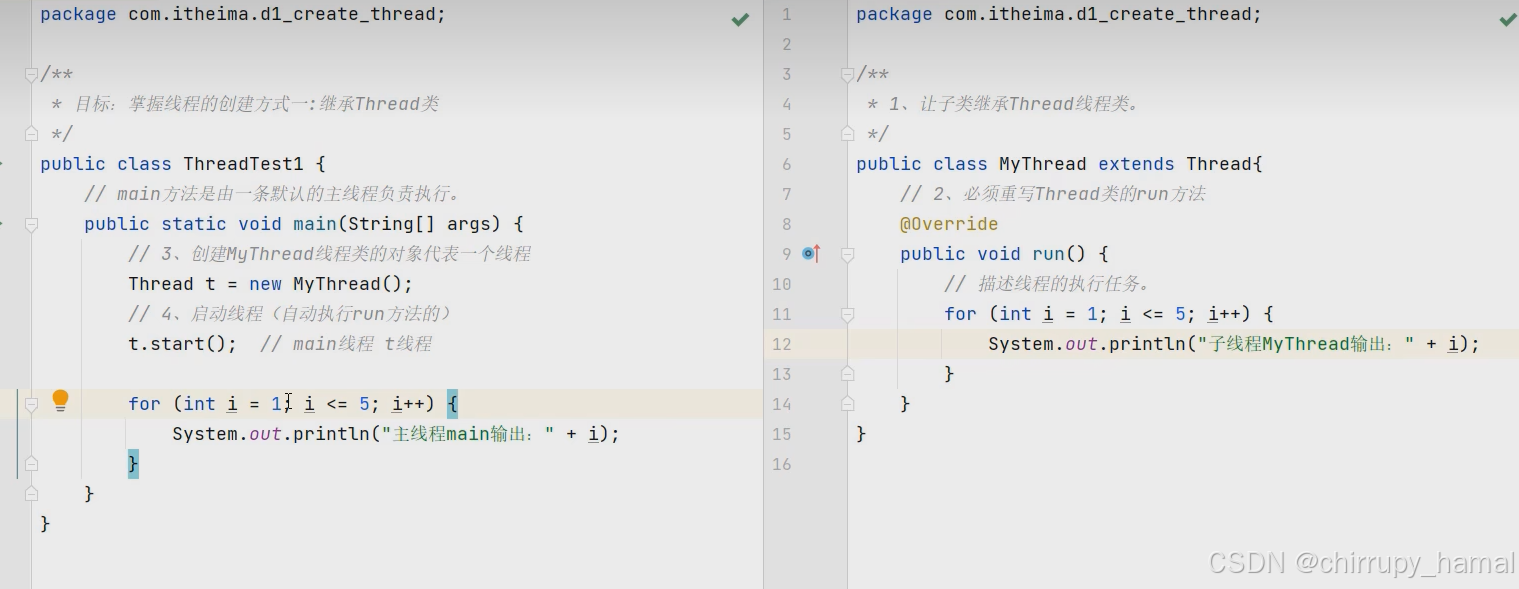Click line number 16 in the gutter
This screenshot has height=589, width=1519.
click(x=782, y=464)
